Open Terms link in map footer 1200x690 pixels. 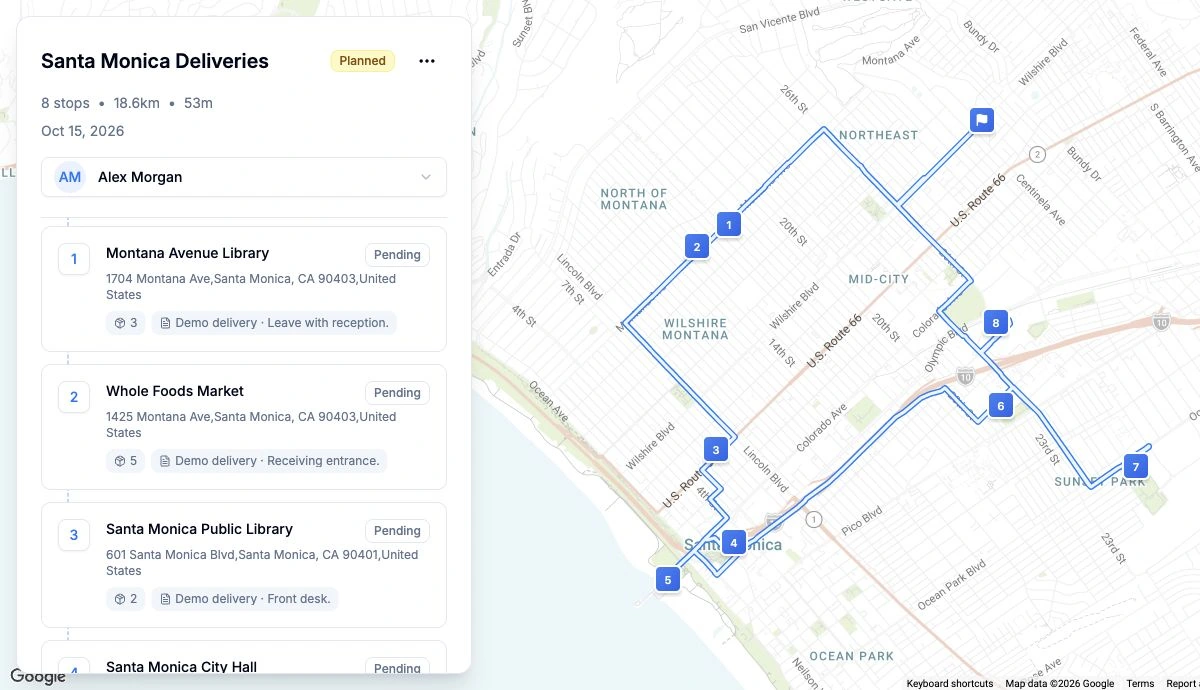[x=1140, y=684]
